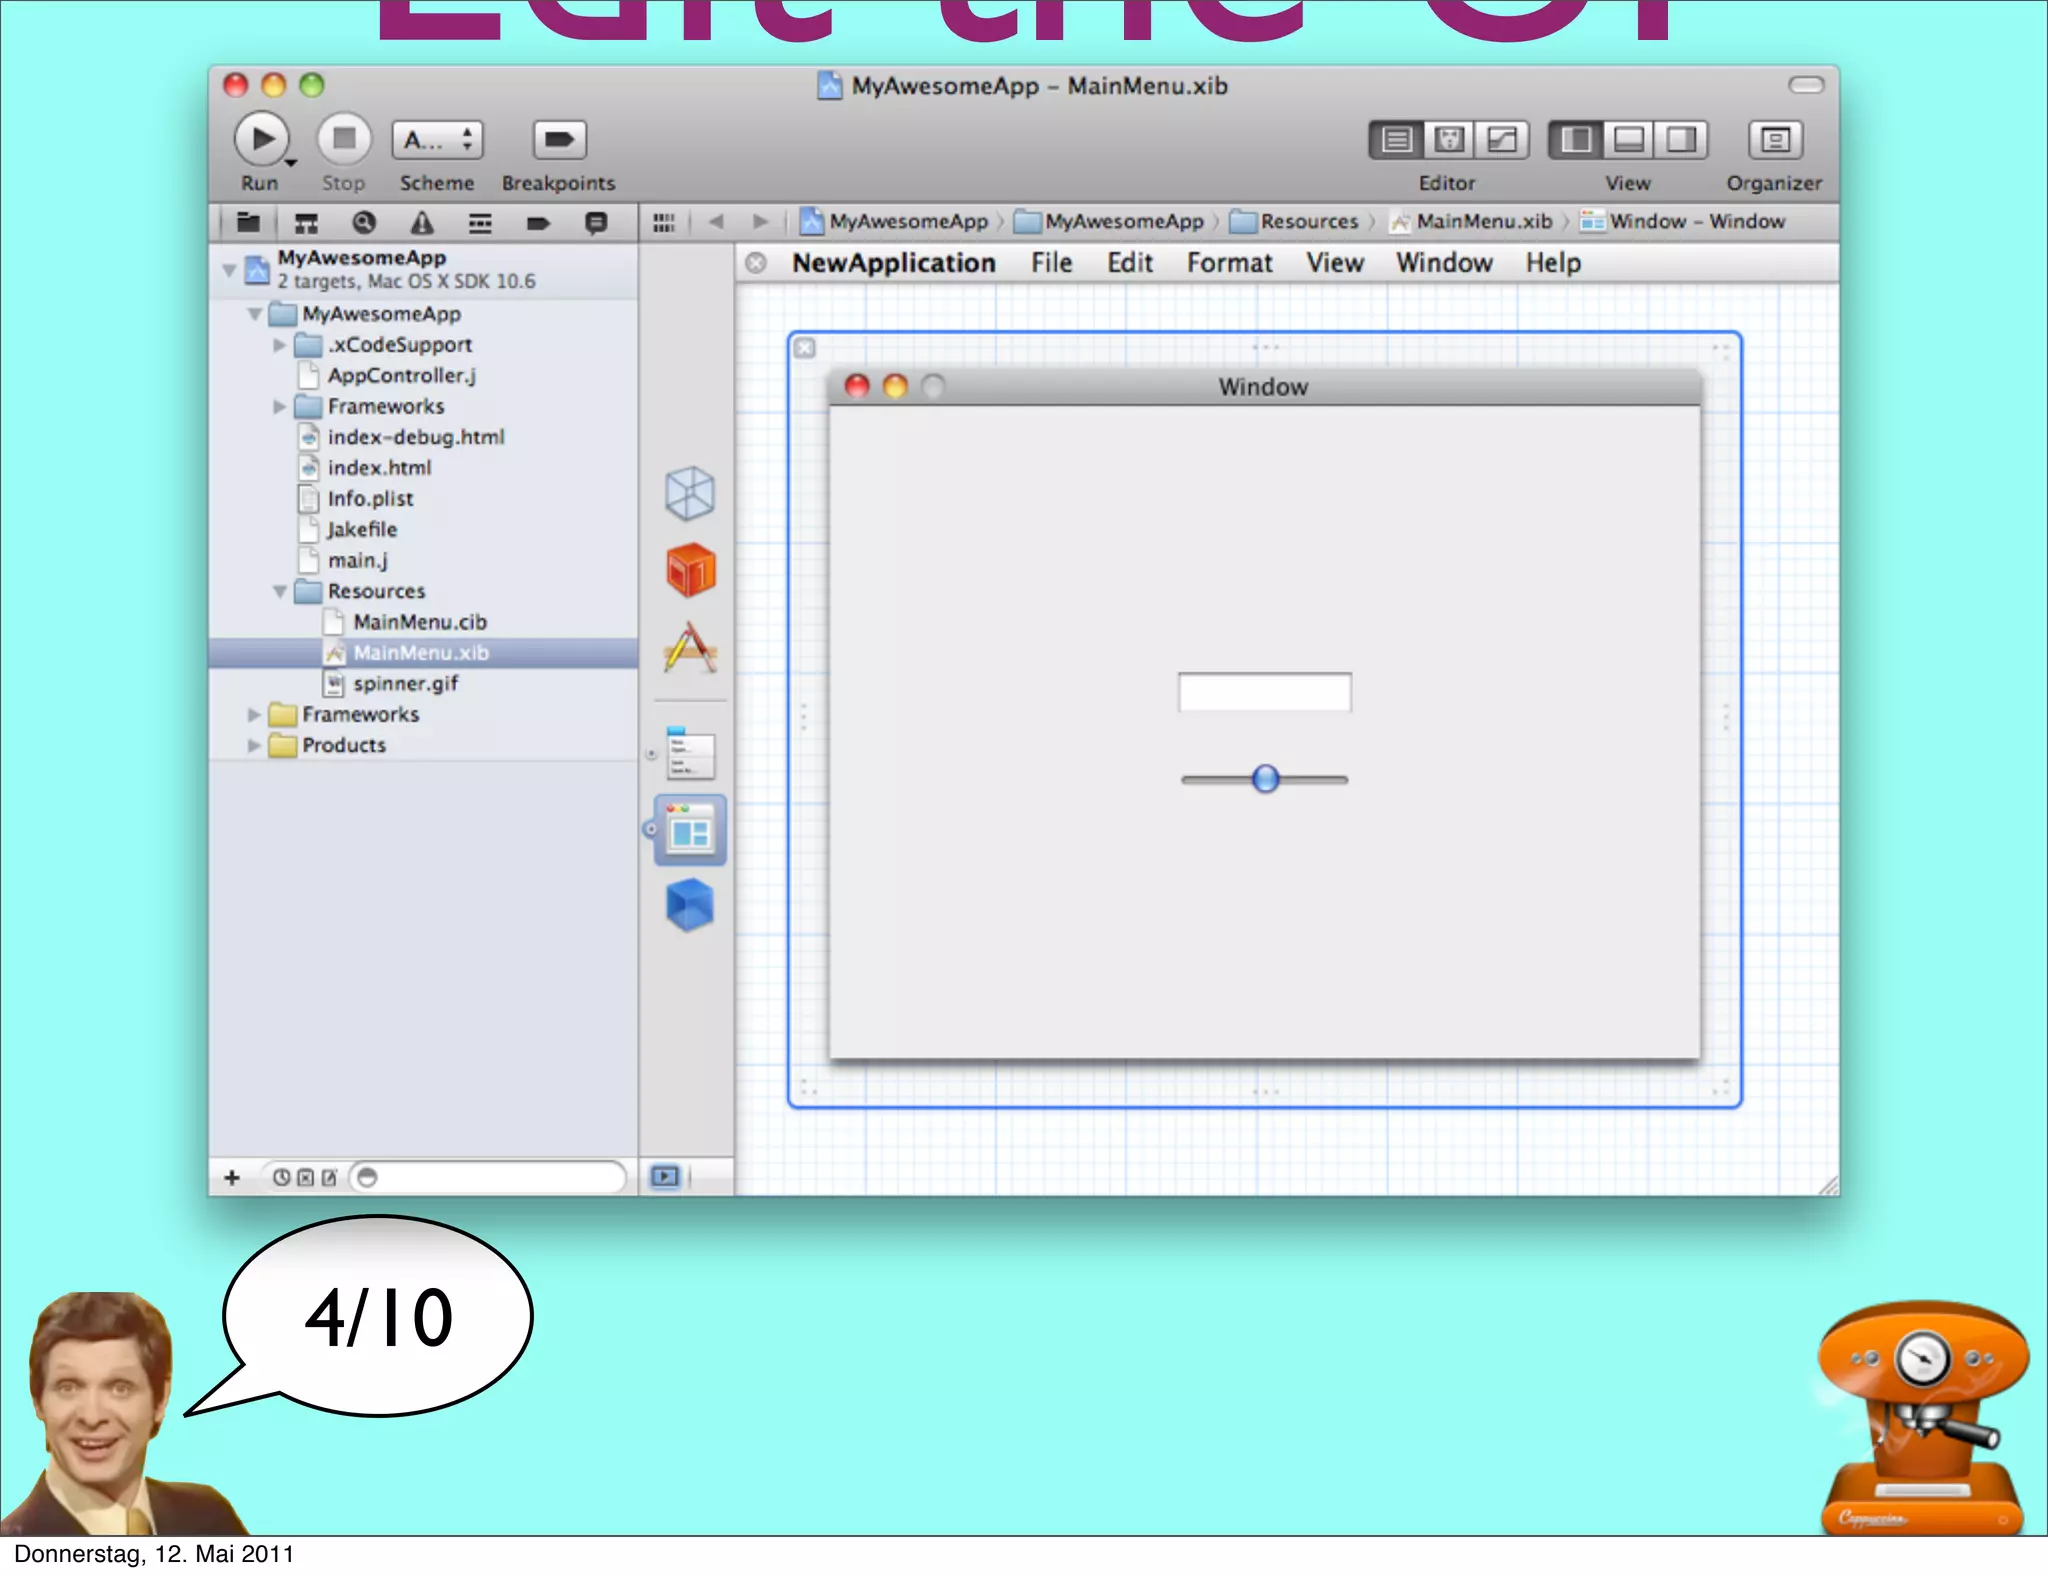Screen dimensions: 2048x1576
Task: Open the View menu in designed menubar
Action: pos(1334,263)
